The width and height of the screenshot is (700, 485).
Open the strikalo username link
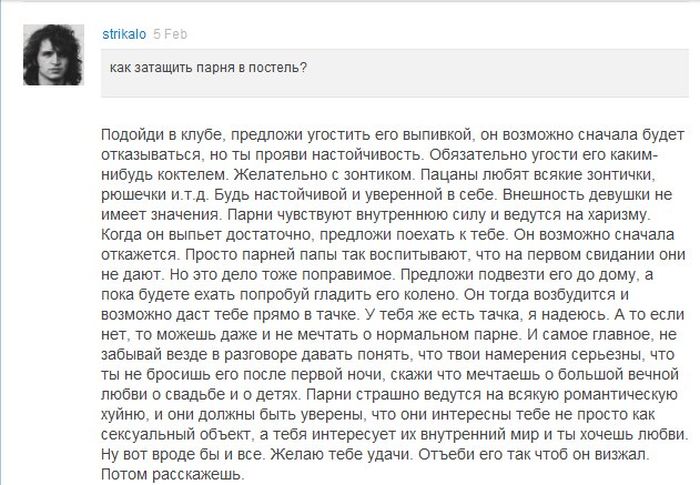pyautogui.click(x=124, y=33)
